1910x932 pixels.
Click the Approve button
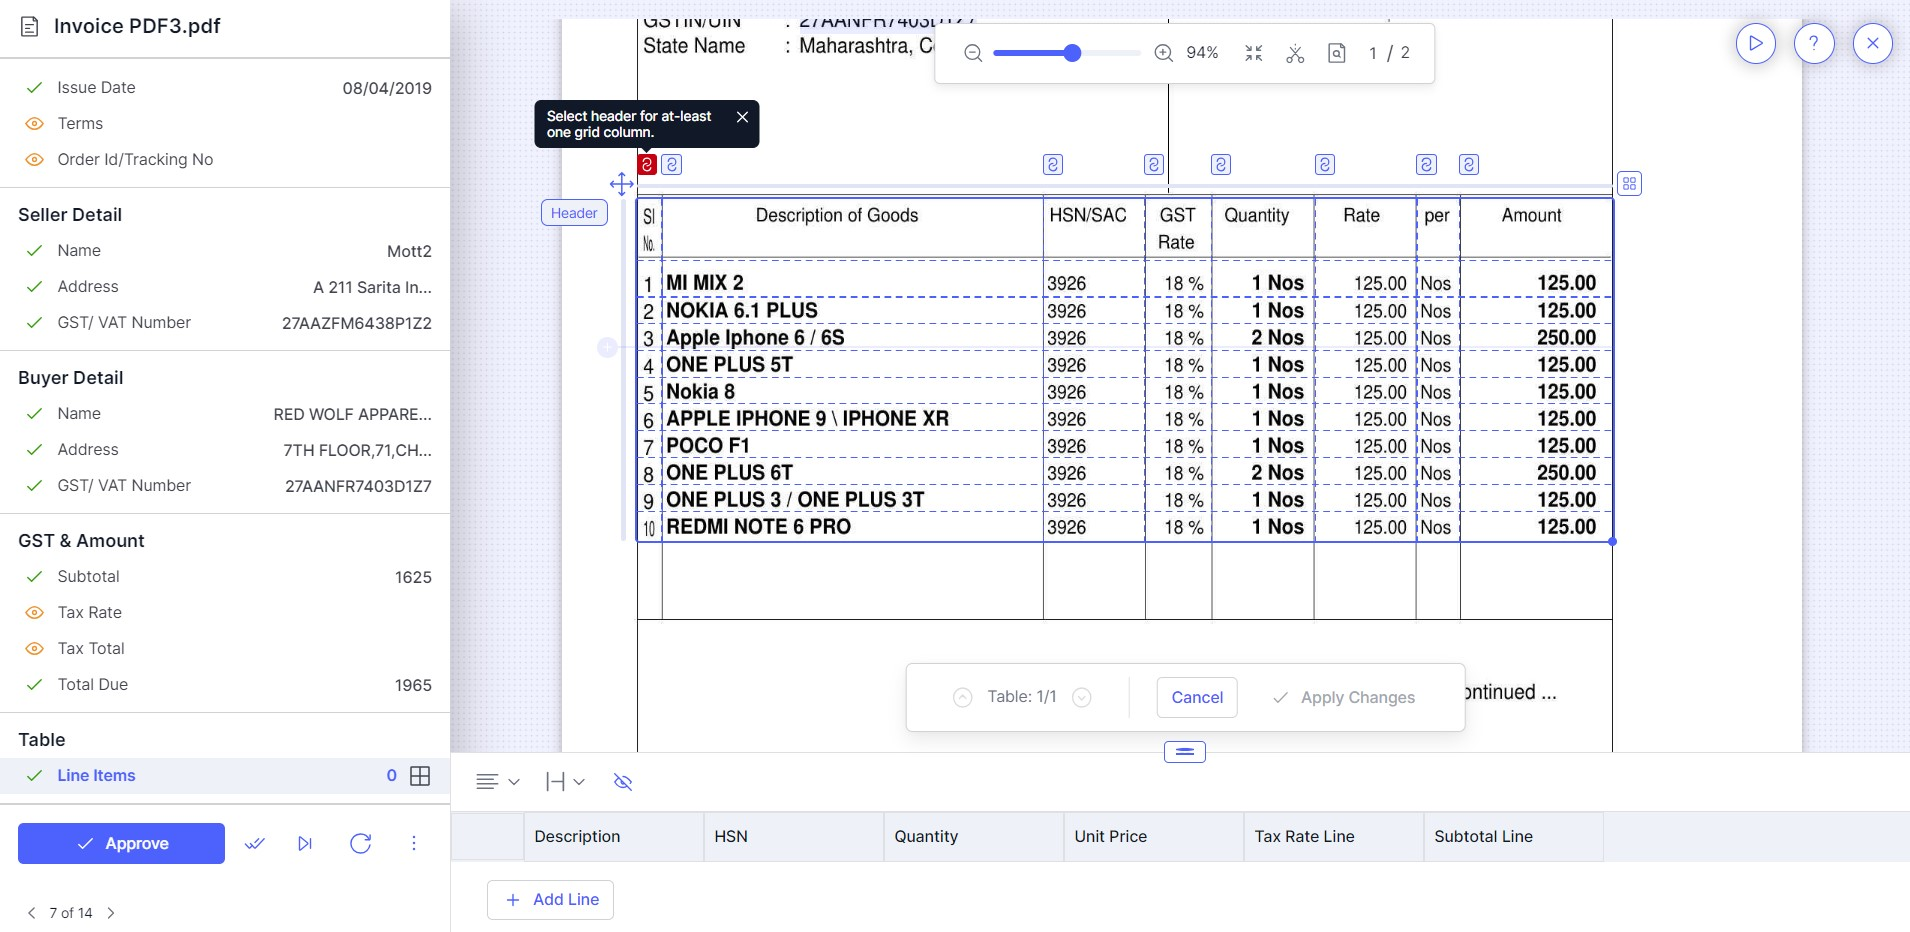(x=121, y=844)
